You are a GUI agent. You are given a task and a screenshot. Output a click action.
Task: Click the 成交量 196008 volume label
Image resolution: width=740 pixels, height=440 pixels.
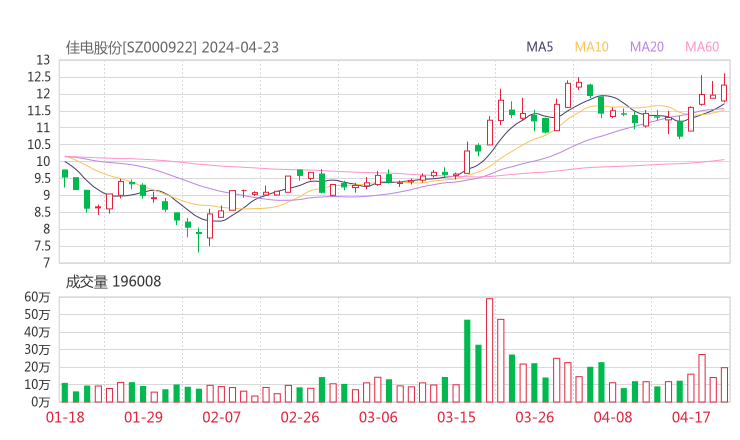pos(113,282)
